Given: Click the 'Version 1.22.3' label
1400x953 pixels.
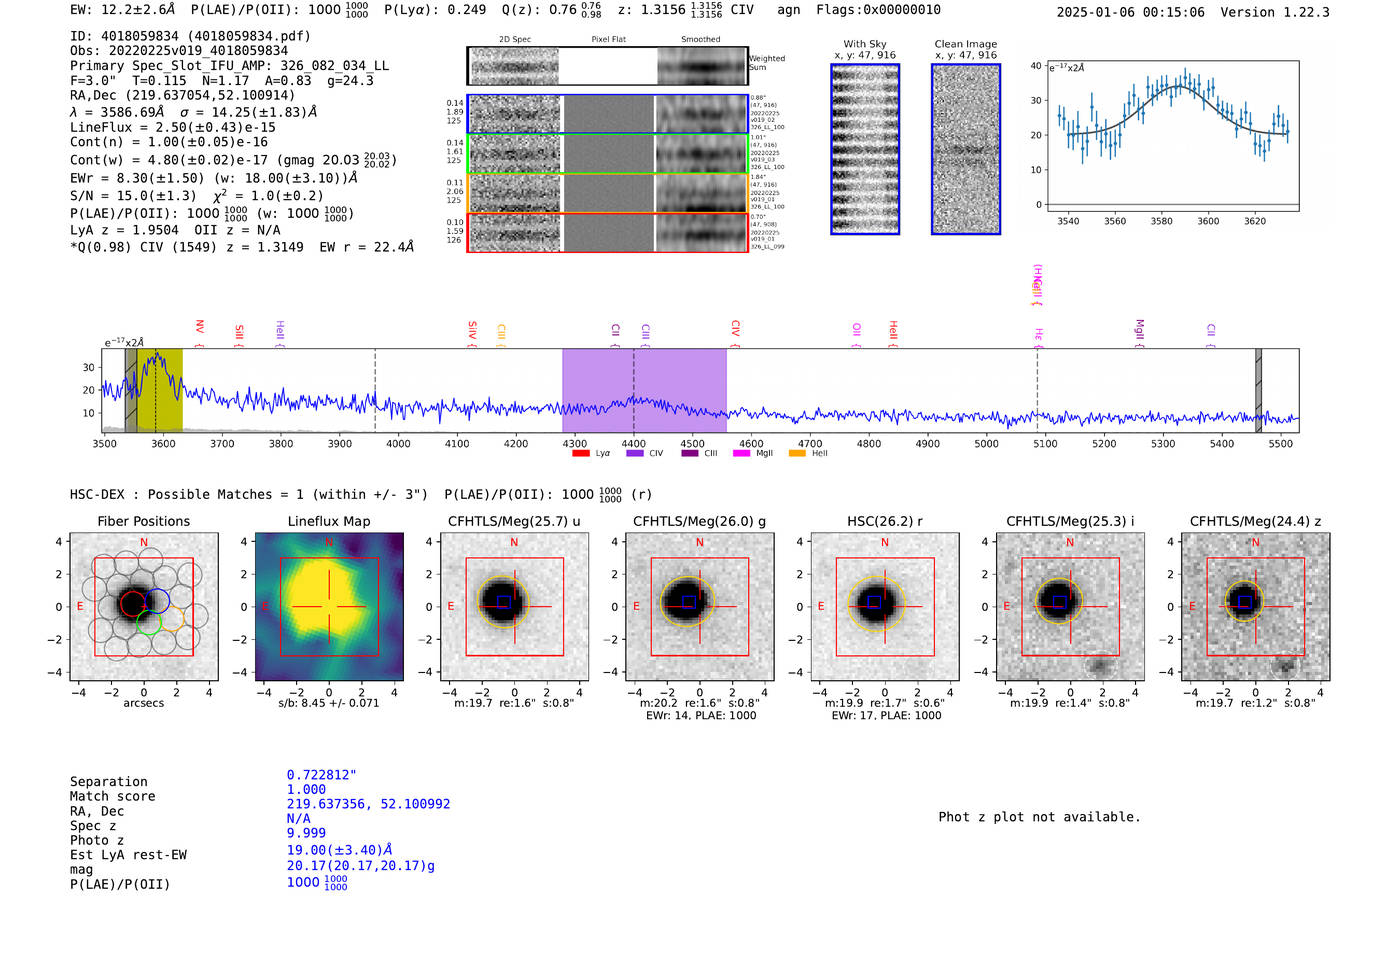Looking at the screenshot, I should pyautogui.click(x=1275, y=12).
